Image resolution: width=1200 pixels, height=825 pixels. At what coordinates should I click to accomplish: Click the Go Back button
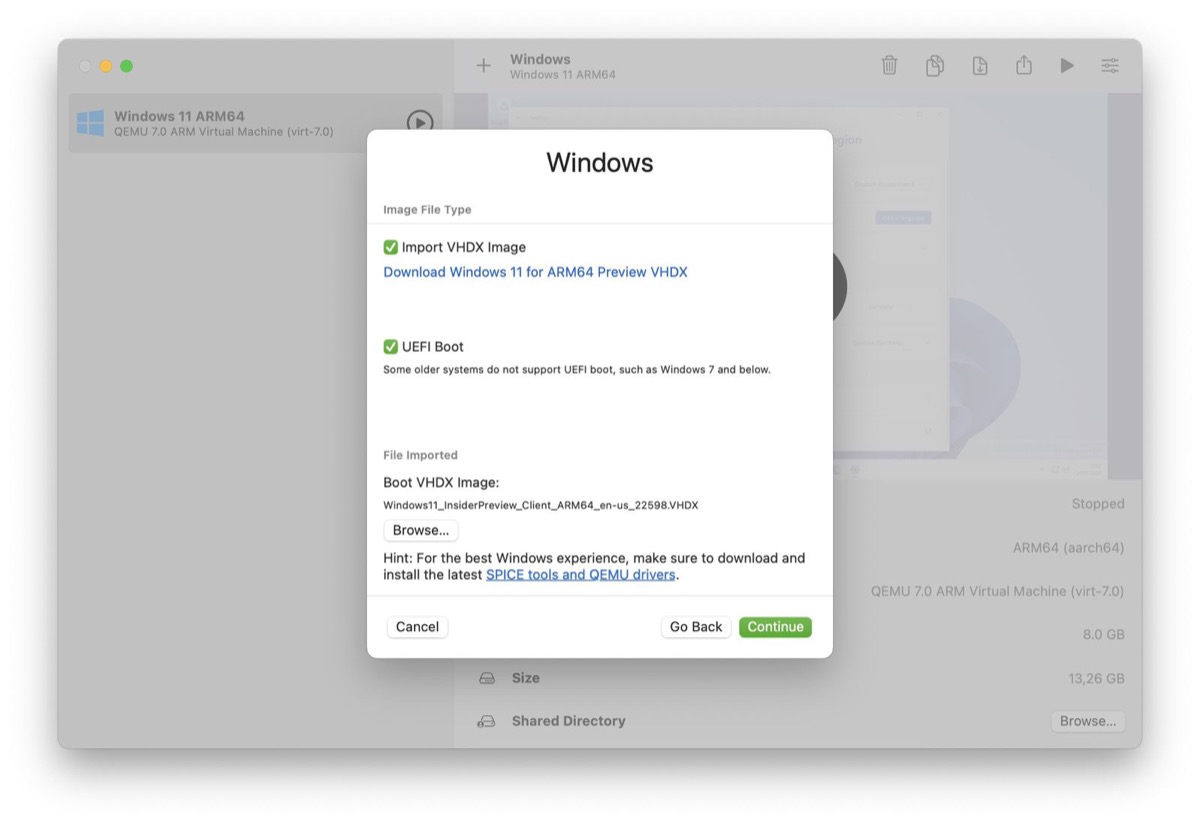pyautogui.click(x=696, y=627)
